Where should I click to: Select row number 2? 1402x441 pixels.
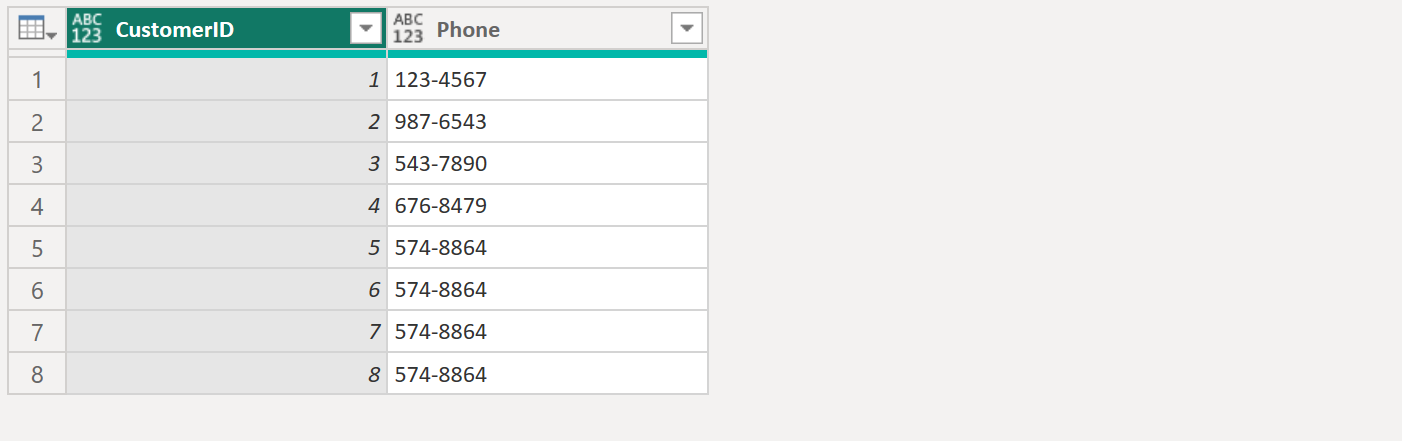[x=37, y=122]
